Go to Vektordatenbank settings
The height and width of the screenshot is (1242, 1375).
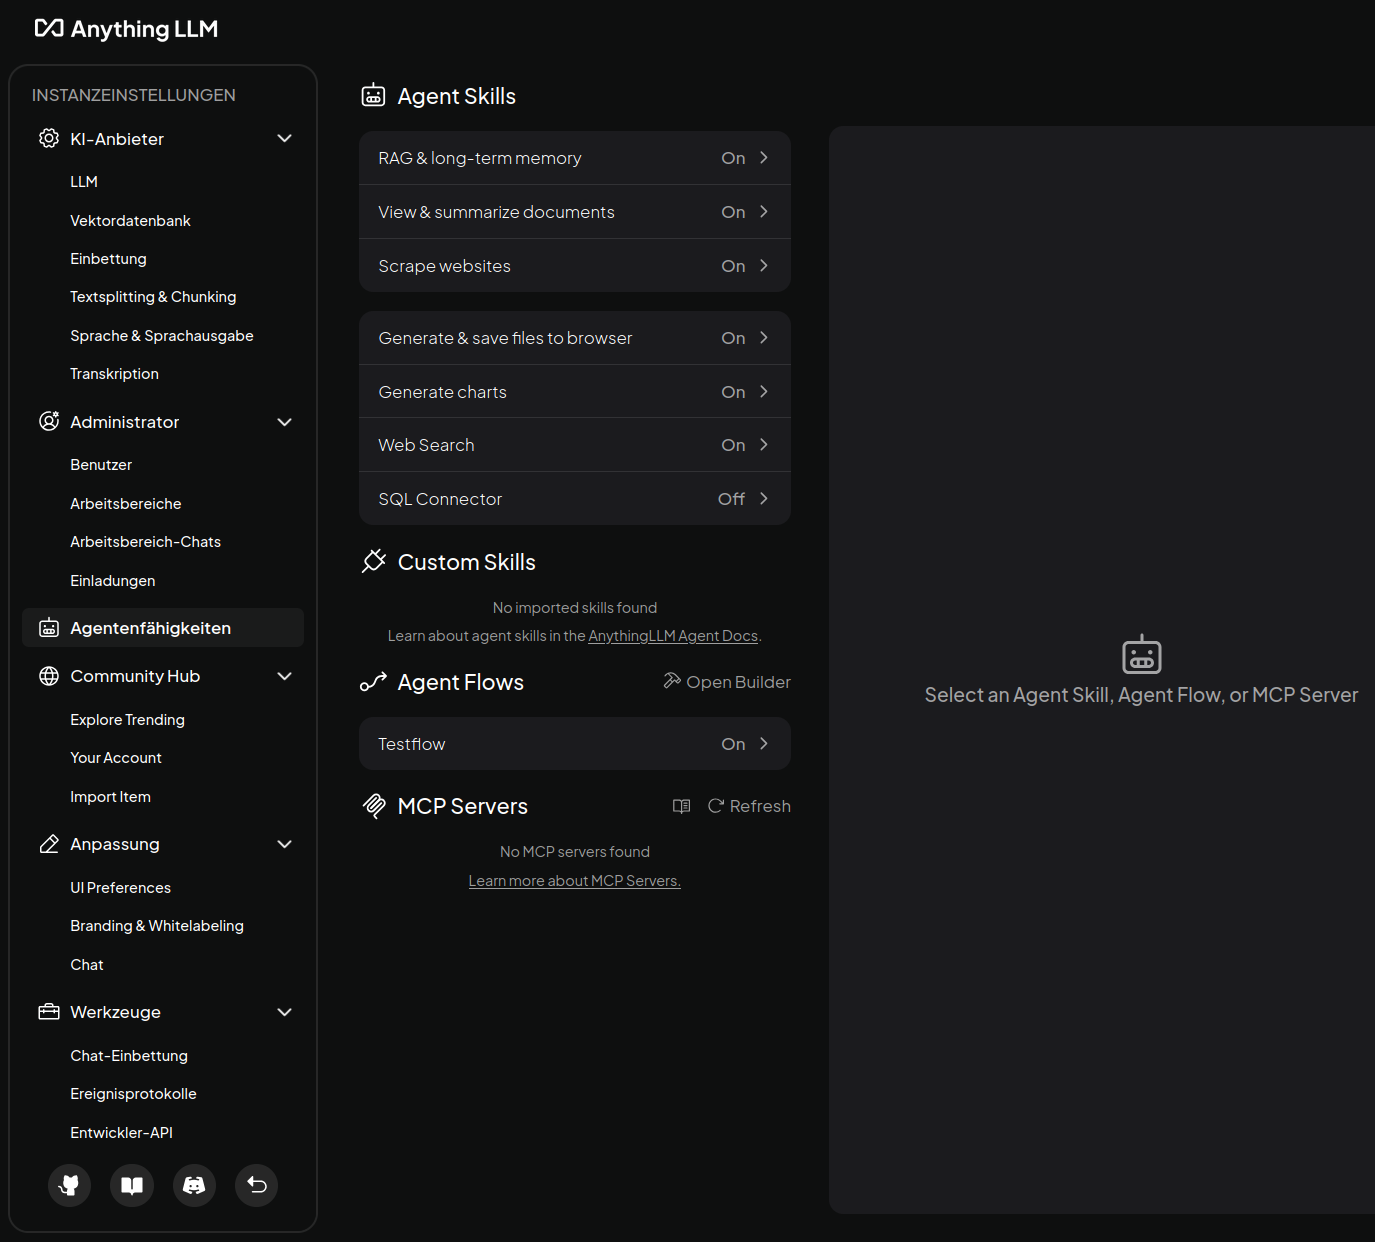click(x=130, y=221)
